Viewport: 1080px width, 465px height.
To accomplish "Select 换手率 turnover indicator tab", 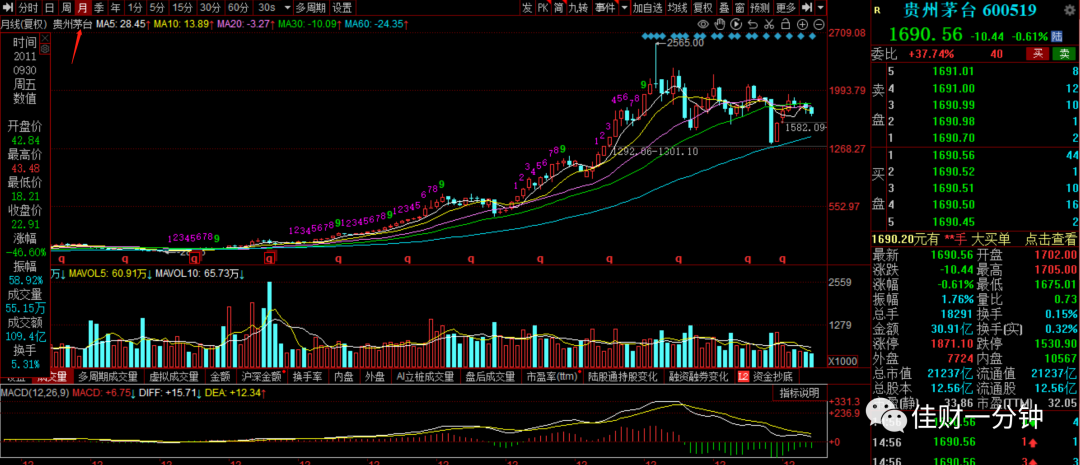I will (x=307, y=377).
